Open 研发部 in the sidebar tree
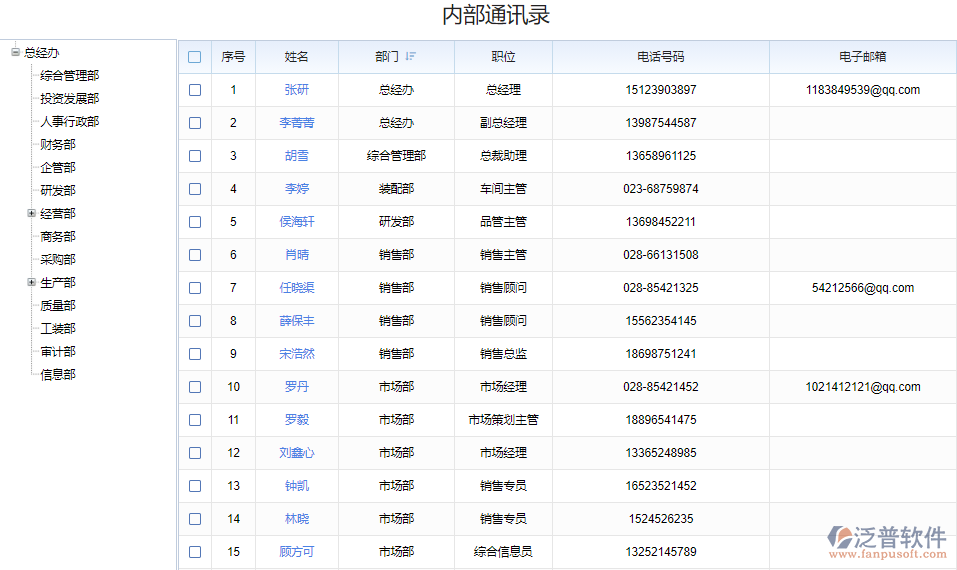This screenshot has height=570, width=957. tap(57, 190)
